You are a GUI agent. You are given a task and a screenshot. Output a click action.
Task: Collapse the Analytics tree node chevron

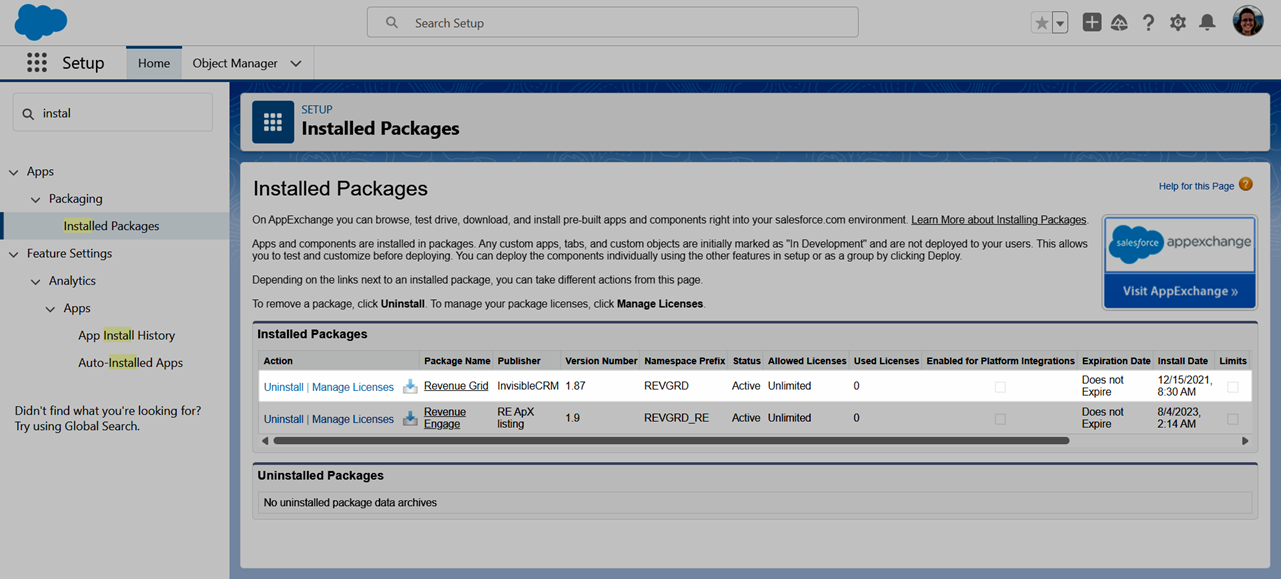[36, 281]
